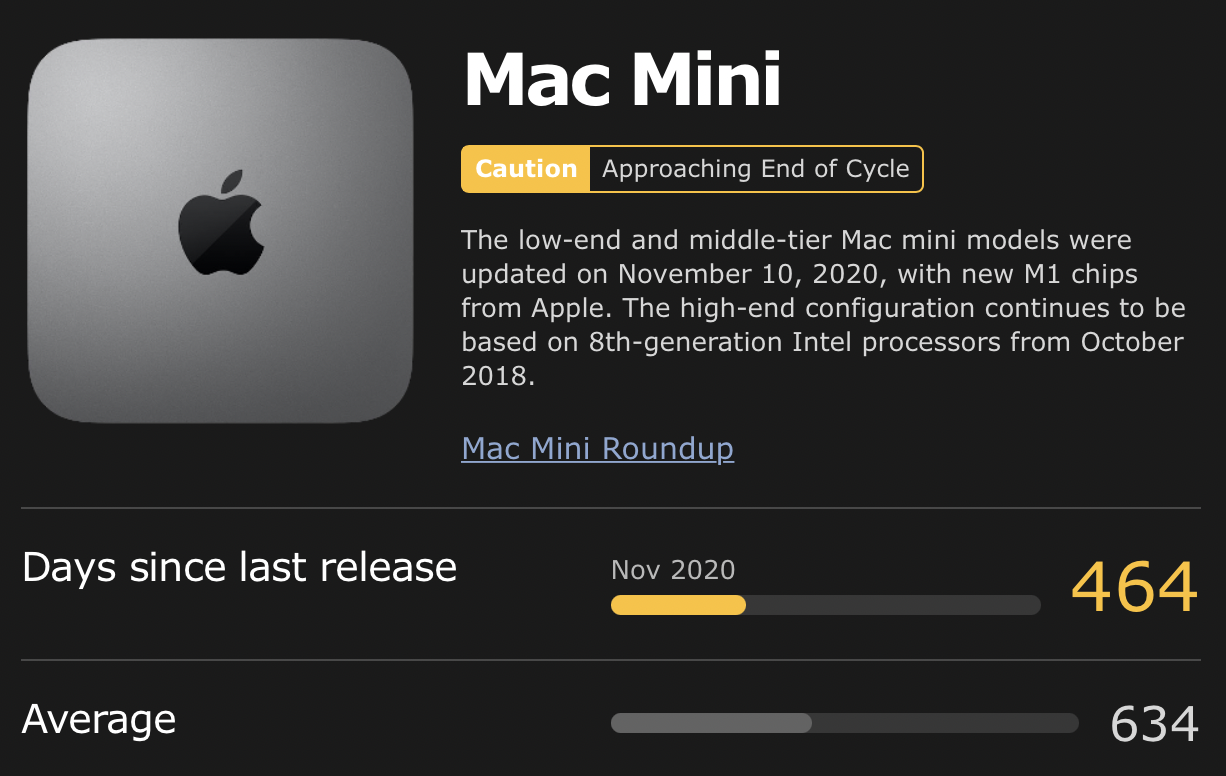Screen dimensions: 1226x776
Task: Click the Mac Mini title heading
Action: point(622,80)
